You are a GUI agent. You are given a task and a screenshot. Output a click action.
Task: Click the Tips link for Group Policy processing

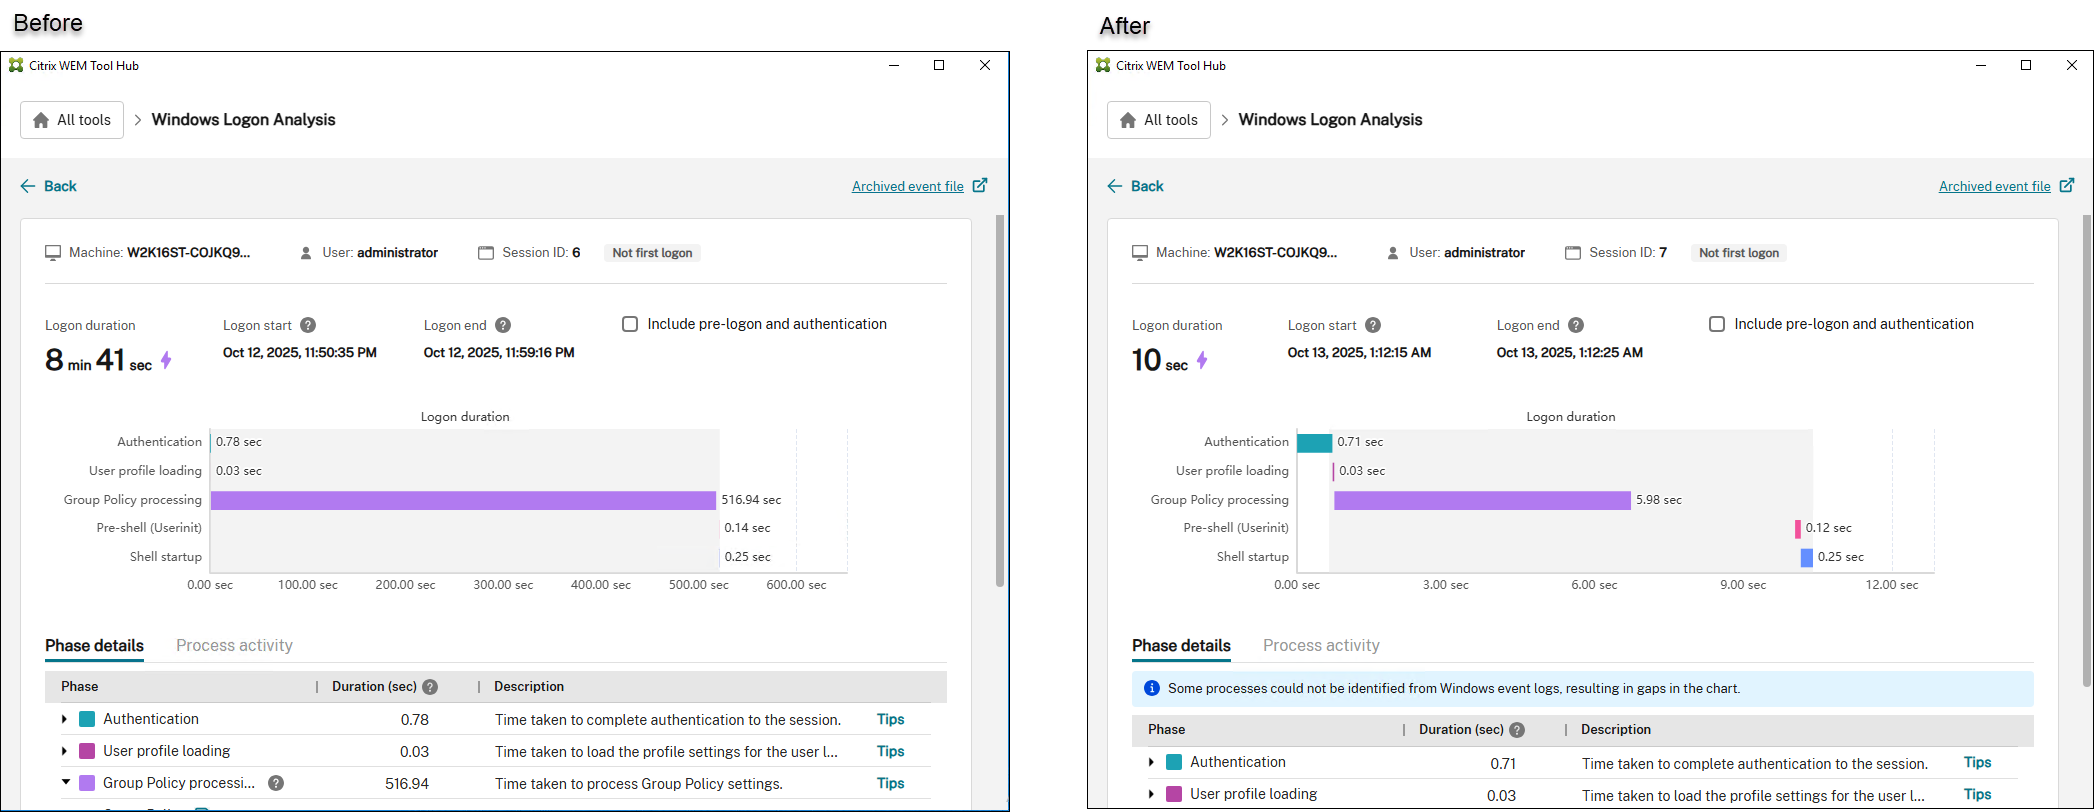tap(890, 783)
